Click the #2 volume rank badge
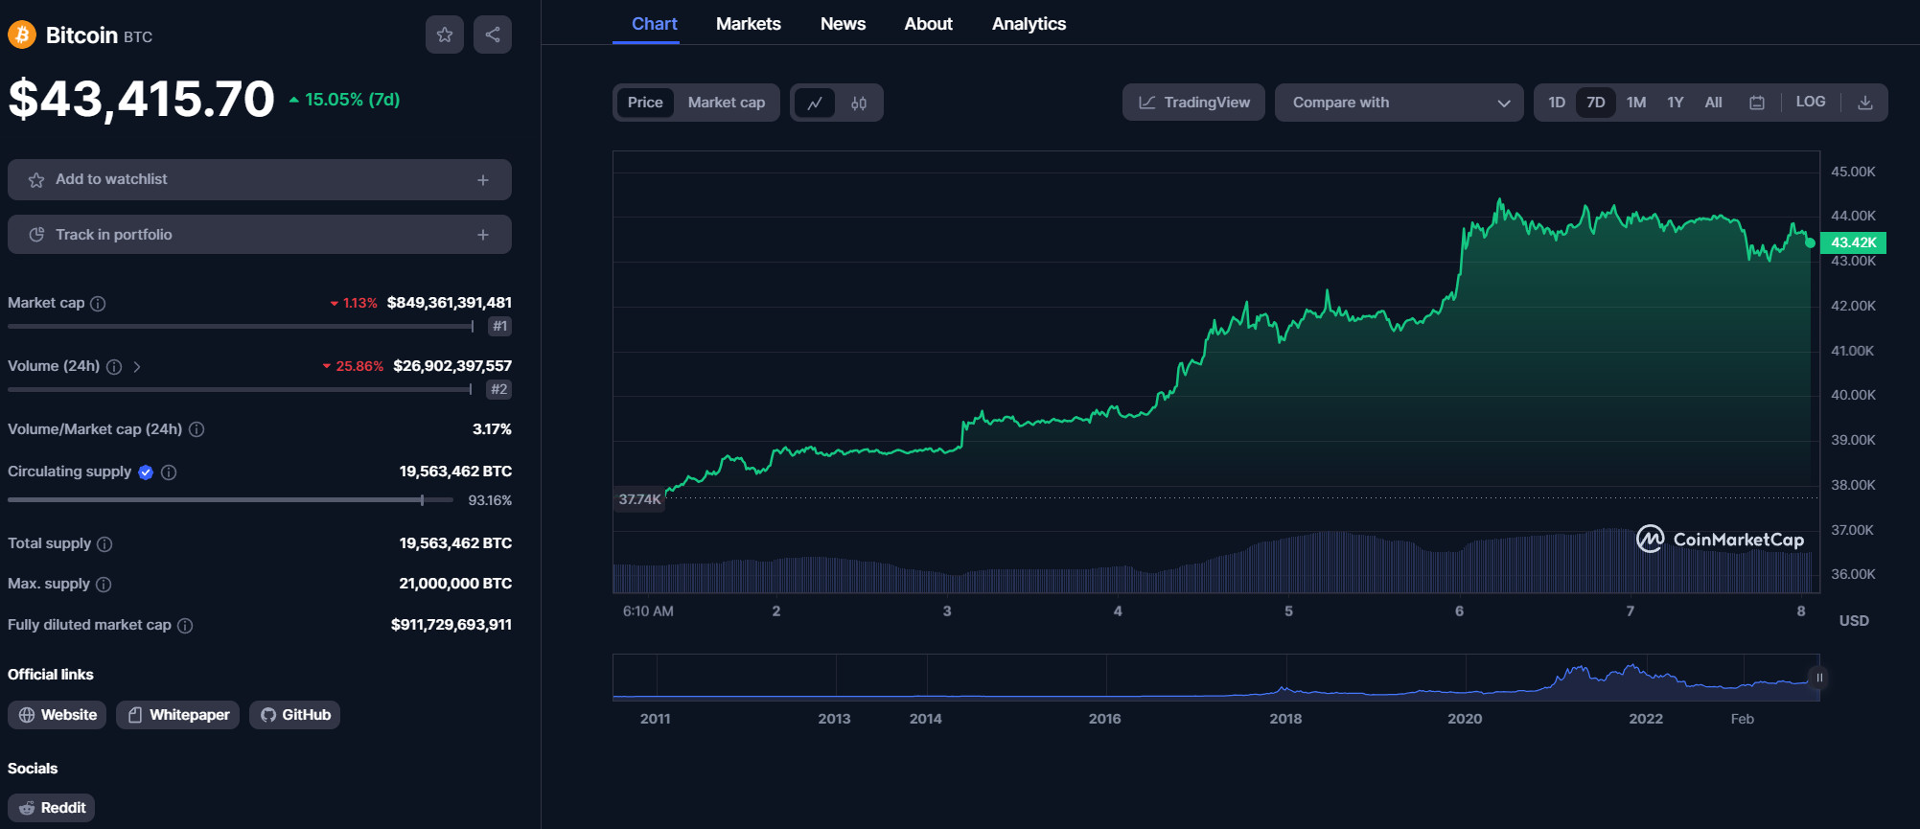 pos(499,389)
